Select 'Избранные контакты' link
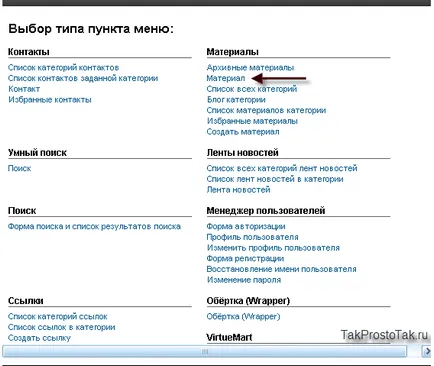Viewport: 434px width, 366px height. click(x=50, y=100)
